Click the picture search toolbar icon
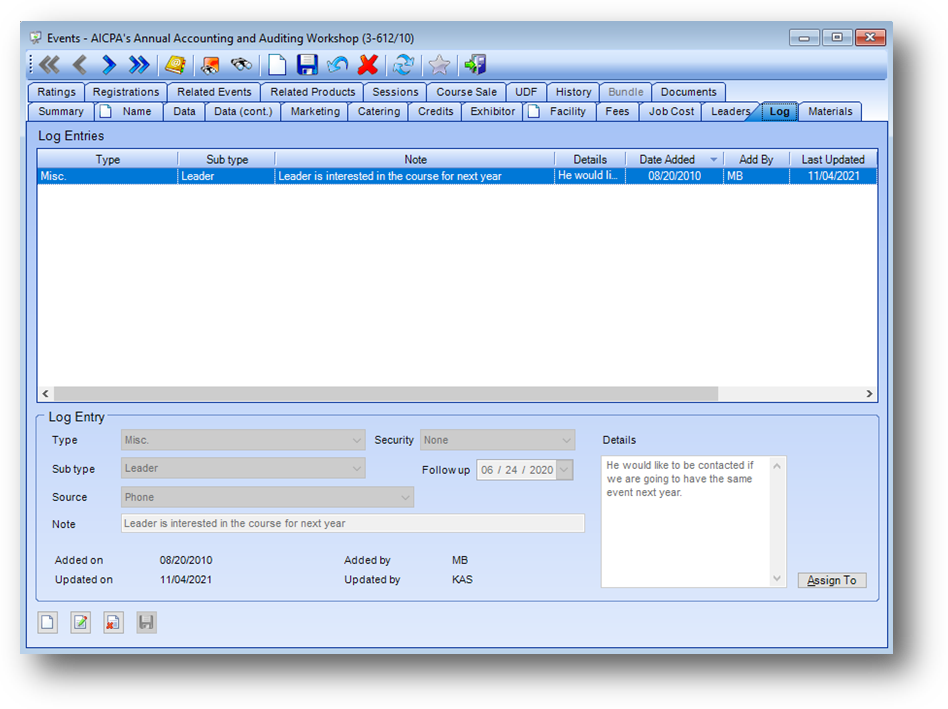This screenshot has height=709, width=948. [210, 65]
